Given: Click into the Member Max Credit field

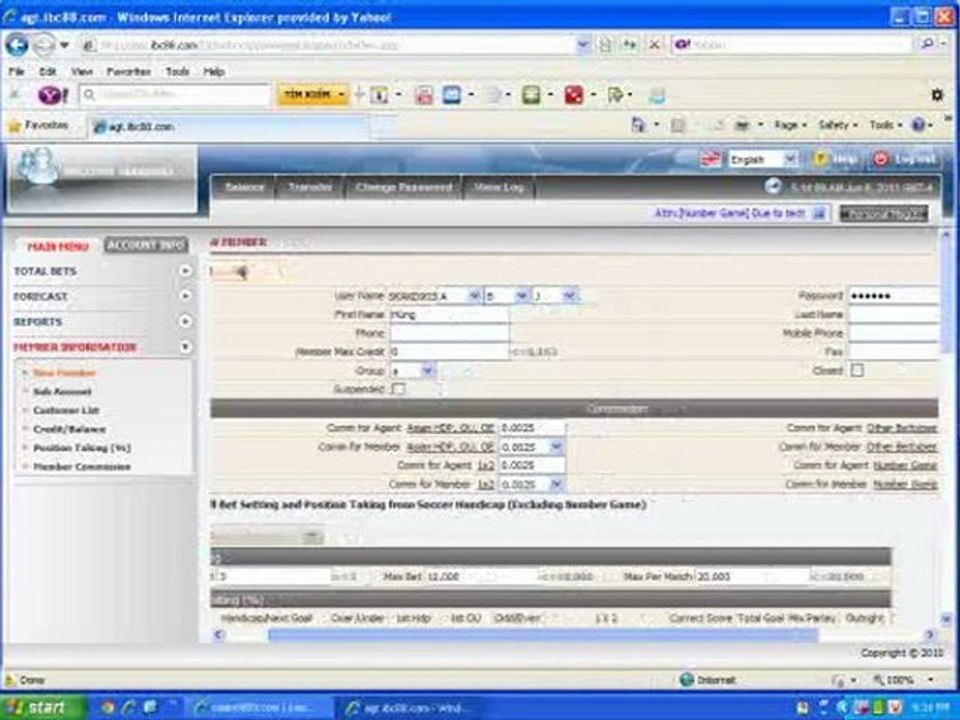Looking at the screenshot, I should click(x=449, y=352).
